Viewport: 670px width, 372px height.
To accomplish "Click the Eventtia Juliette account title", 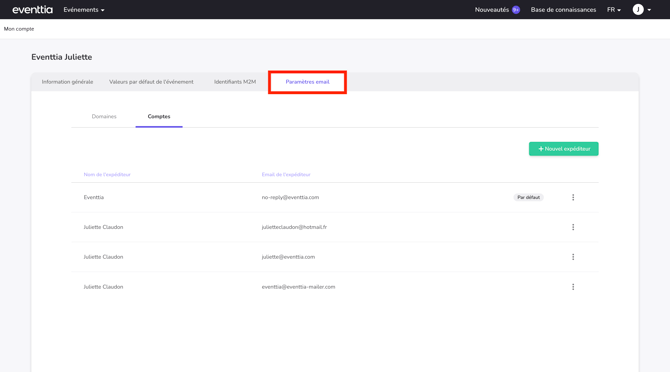I will click(62, 57).
